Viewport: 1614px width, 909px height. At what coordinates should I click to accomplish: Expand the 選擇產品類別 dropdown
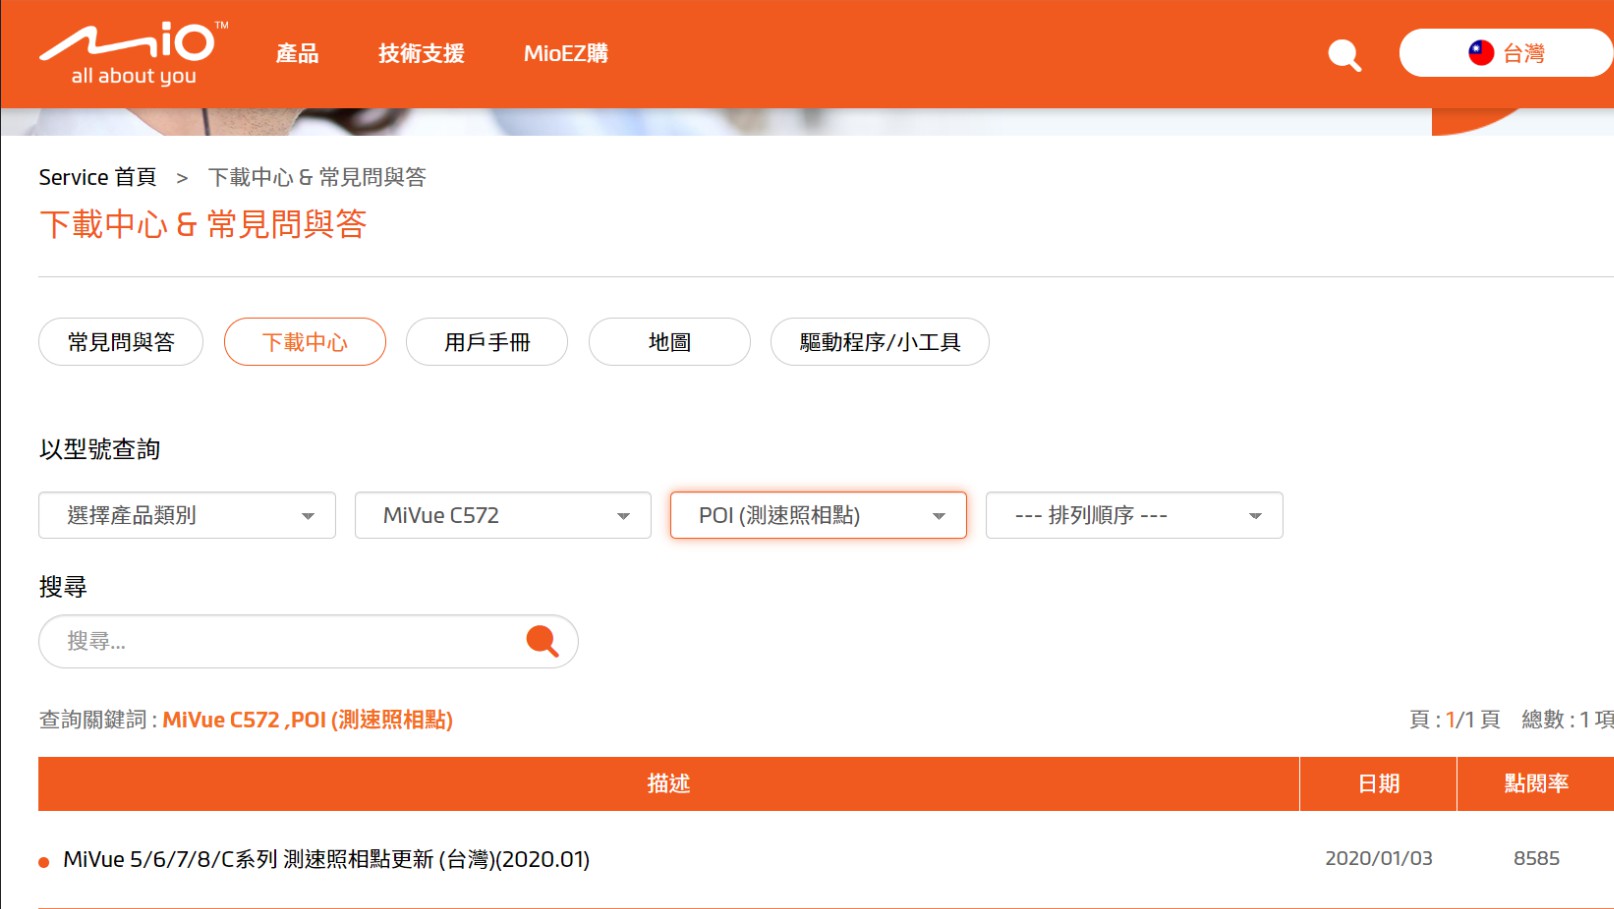click(x=187, y=515)
